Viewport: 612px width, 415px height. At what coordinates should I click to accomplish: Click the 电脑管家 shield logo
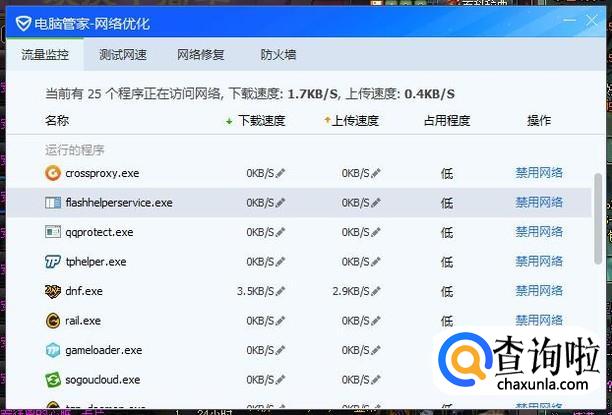pos(23,24)
